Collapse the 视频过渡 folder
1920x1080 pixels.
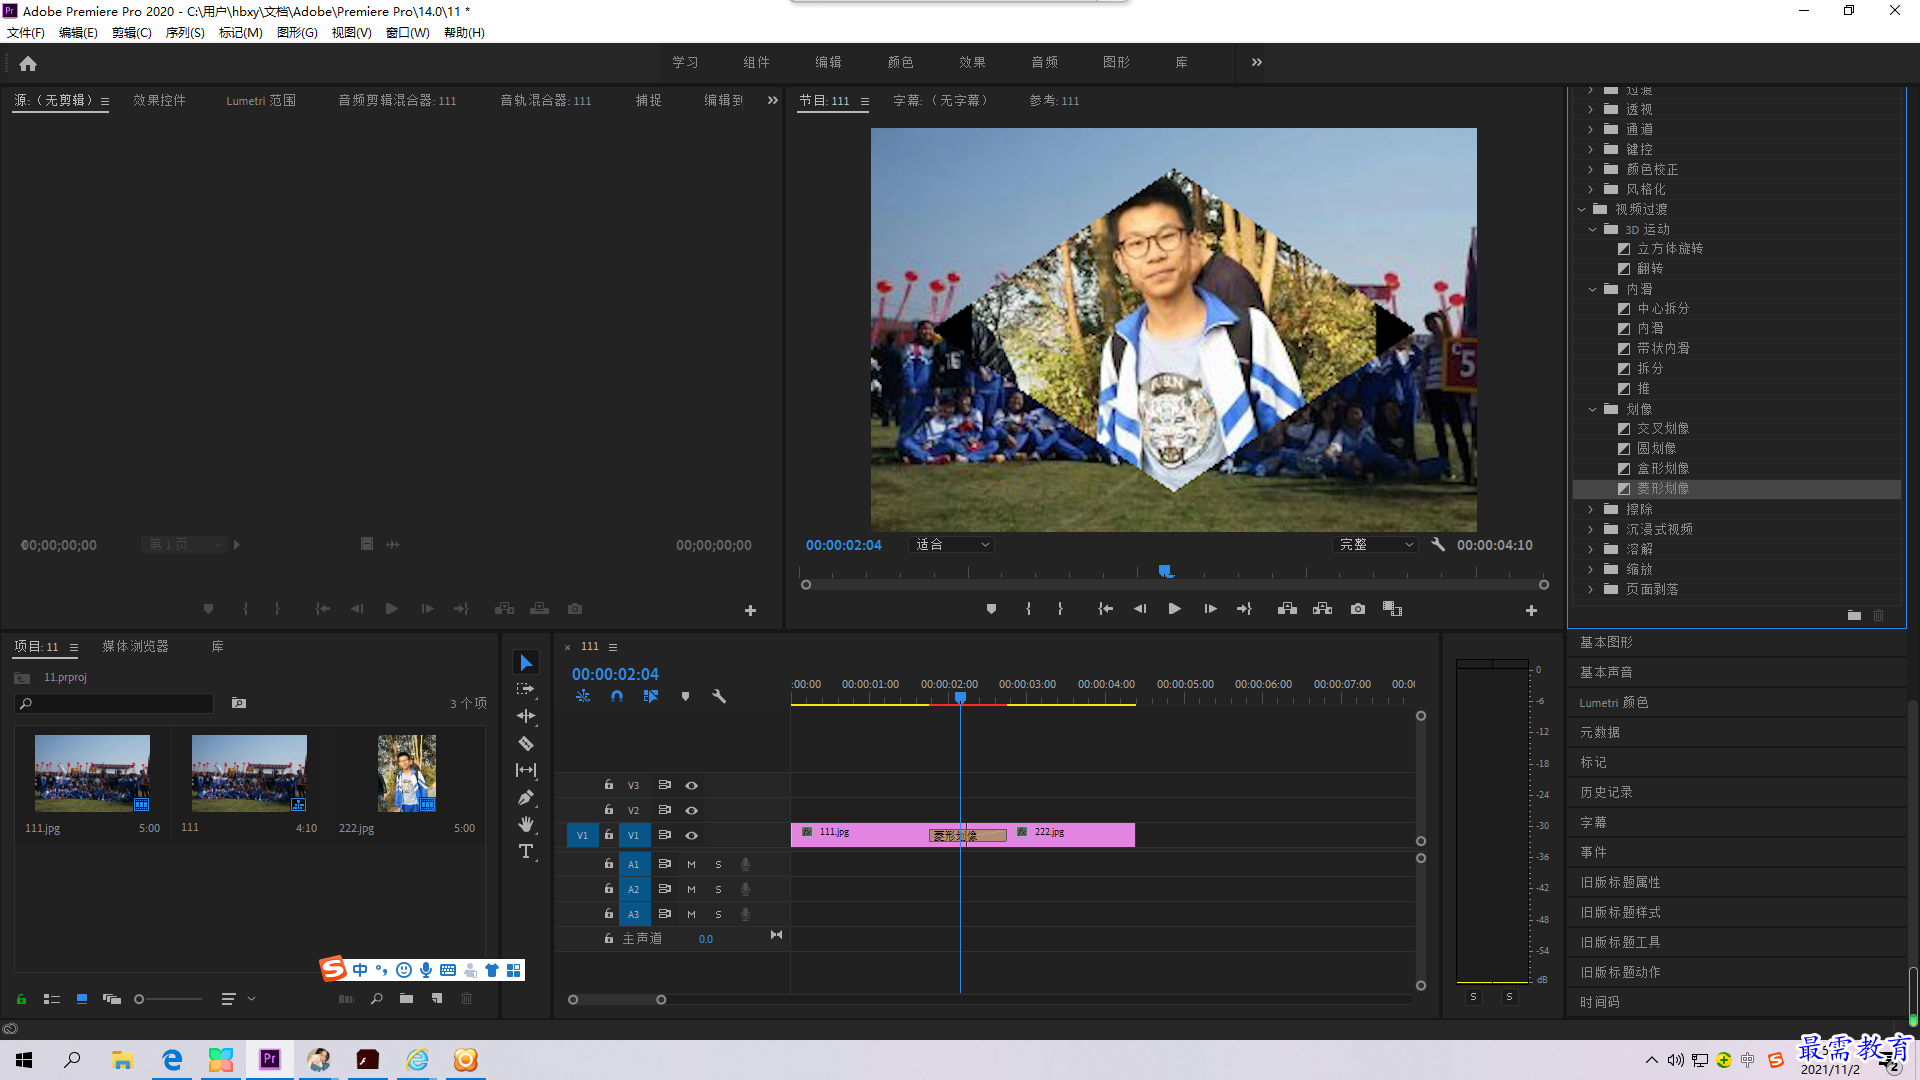(x=1582, y=209)
